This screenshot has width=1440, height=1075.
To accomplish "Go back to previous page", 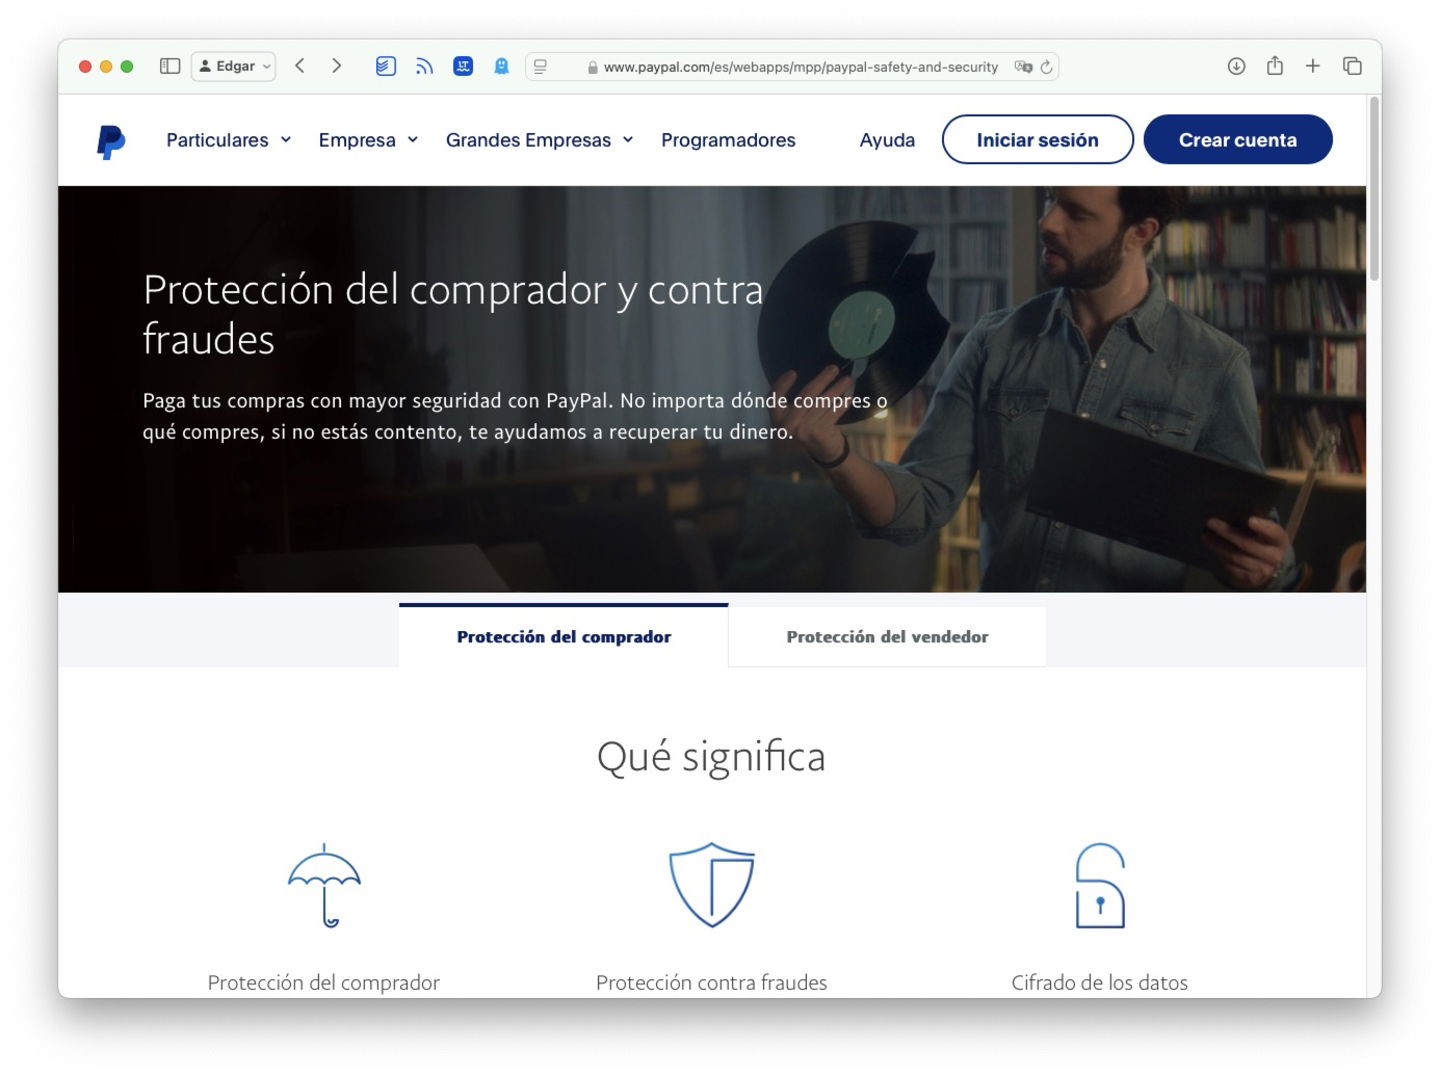I will click(x=299, y=66).
